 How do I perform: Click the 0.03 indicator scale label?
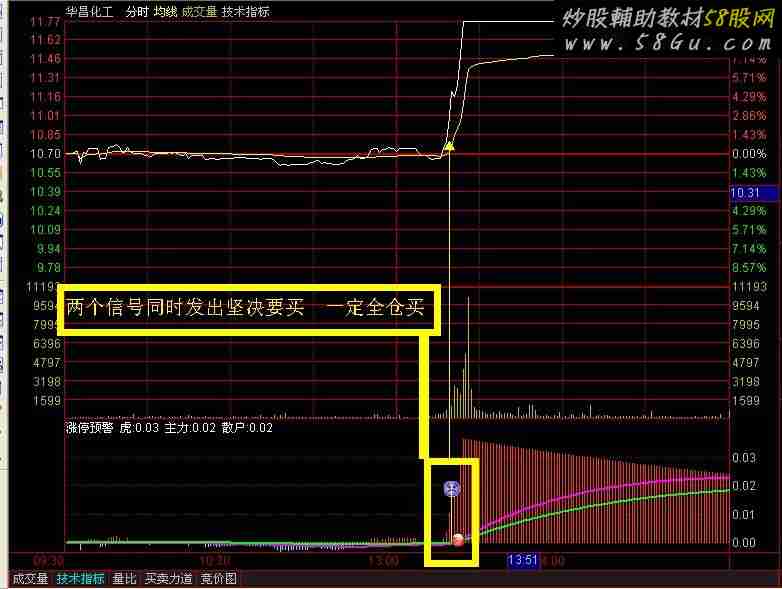(x=744, y=458)
